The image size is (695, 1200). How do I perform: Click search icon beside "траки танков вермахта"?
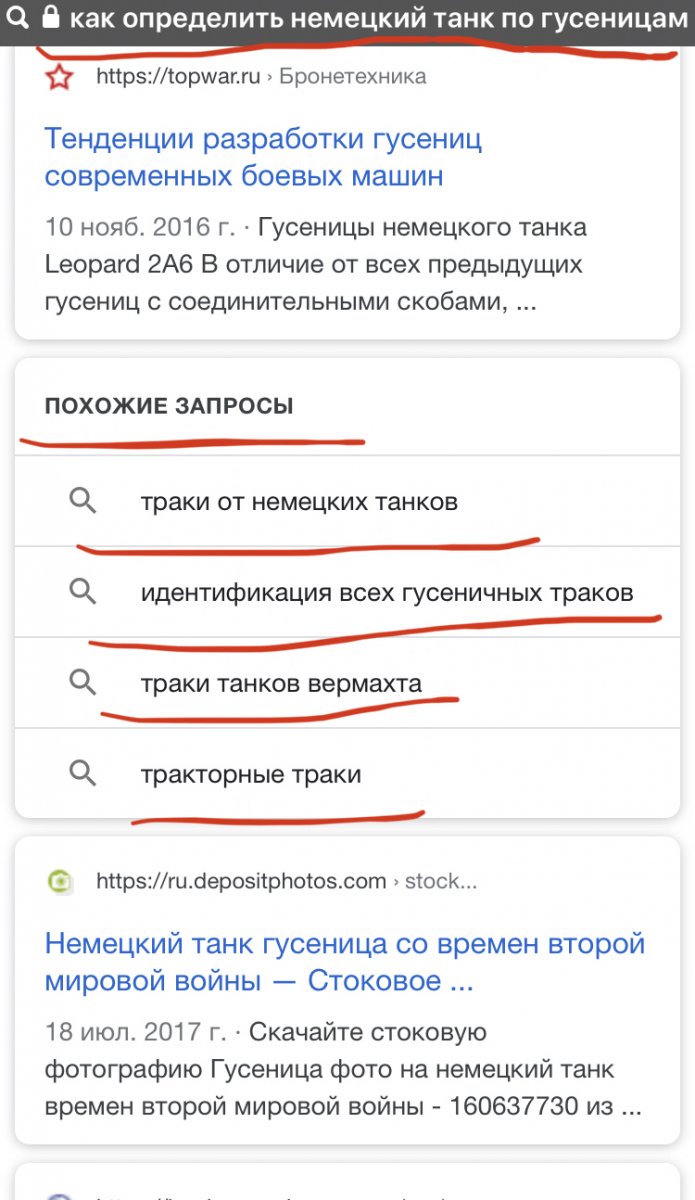tap(83, 683)
